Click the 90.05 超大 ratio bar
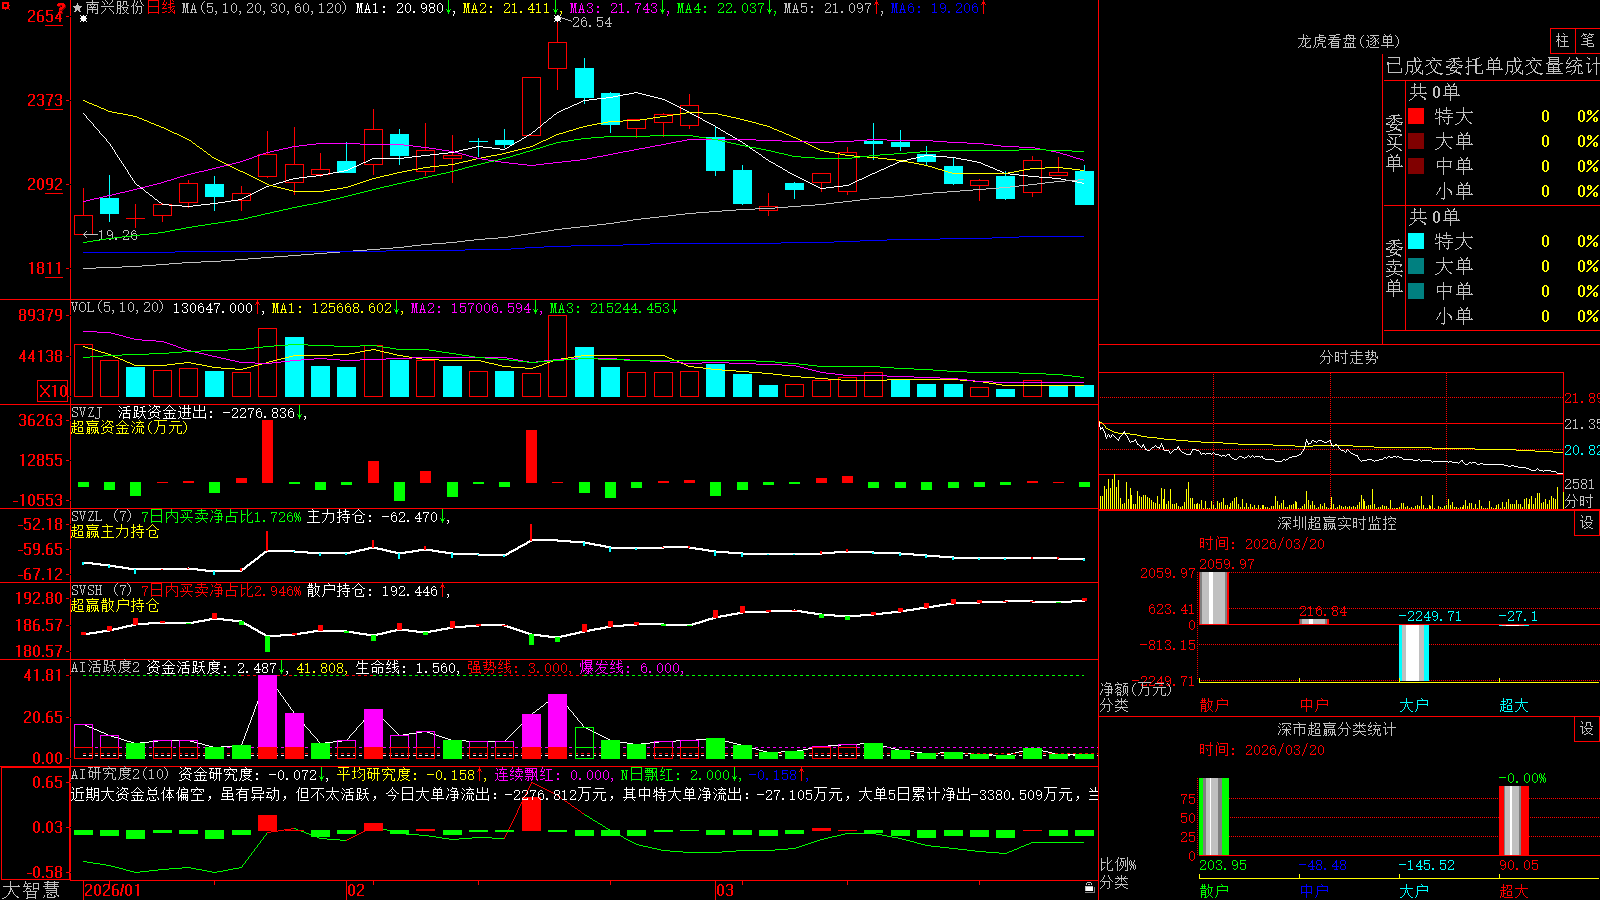The image size is (1600, 900). [1514, 821]
